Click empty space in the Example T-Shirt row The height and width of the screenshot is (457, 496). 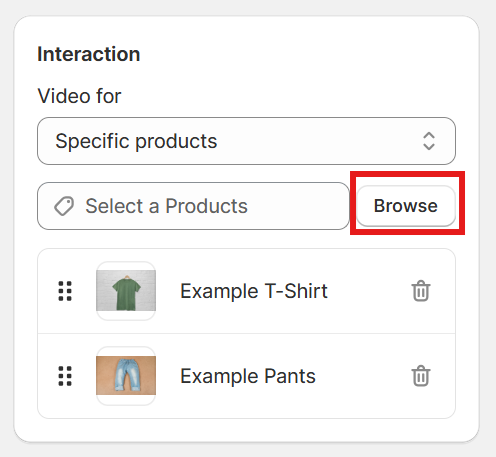(368, 291)
